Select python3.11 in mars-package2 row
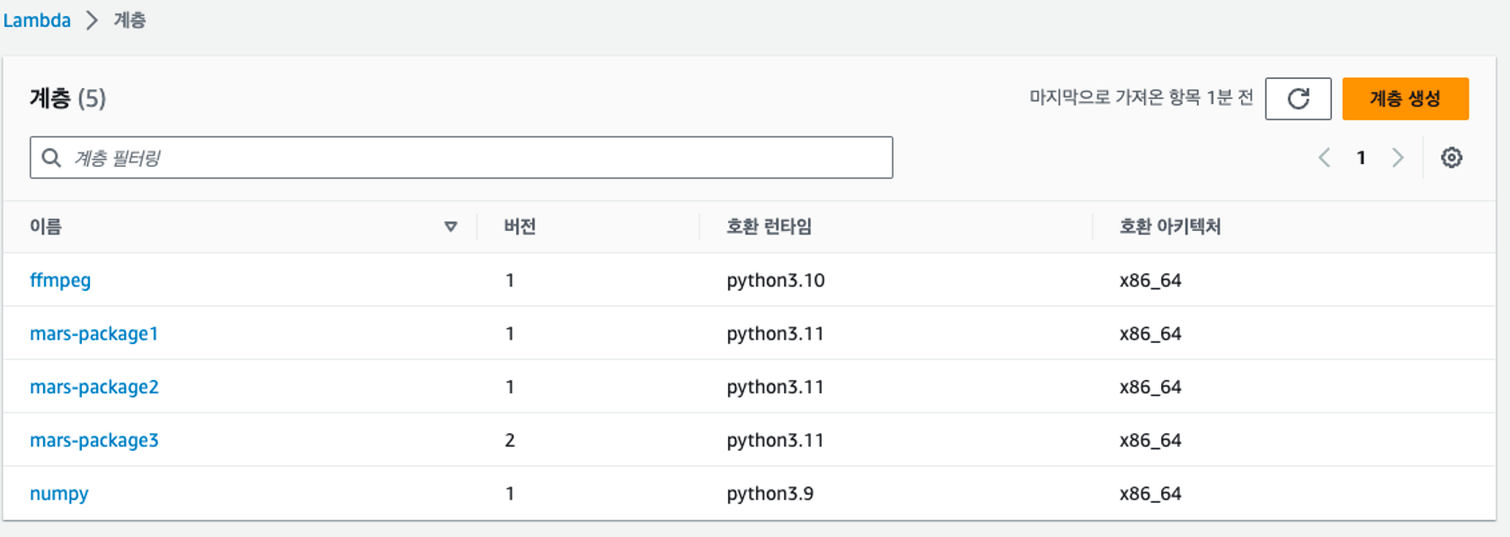The height and width of the screenshot is (537, 1510). pos(775,386)
